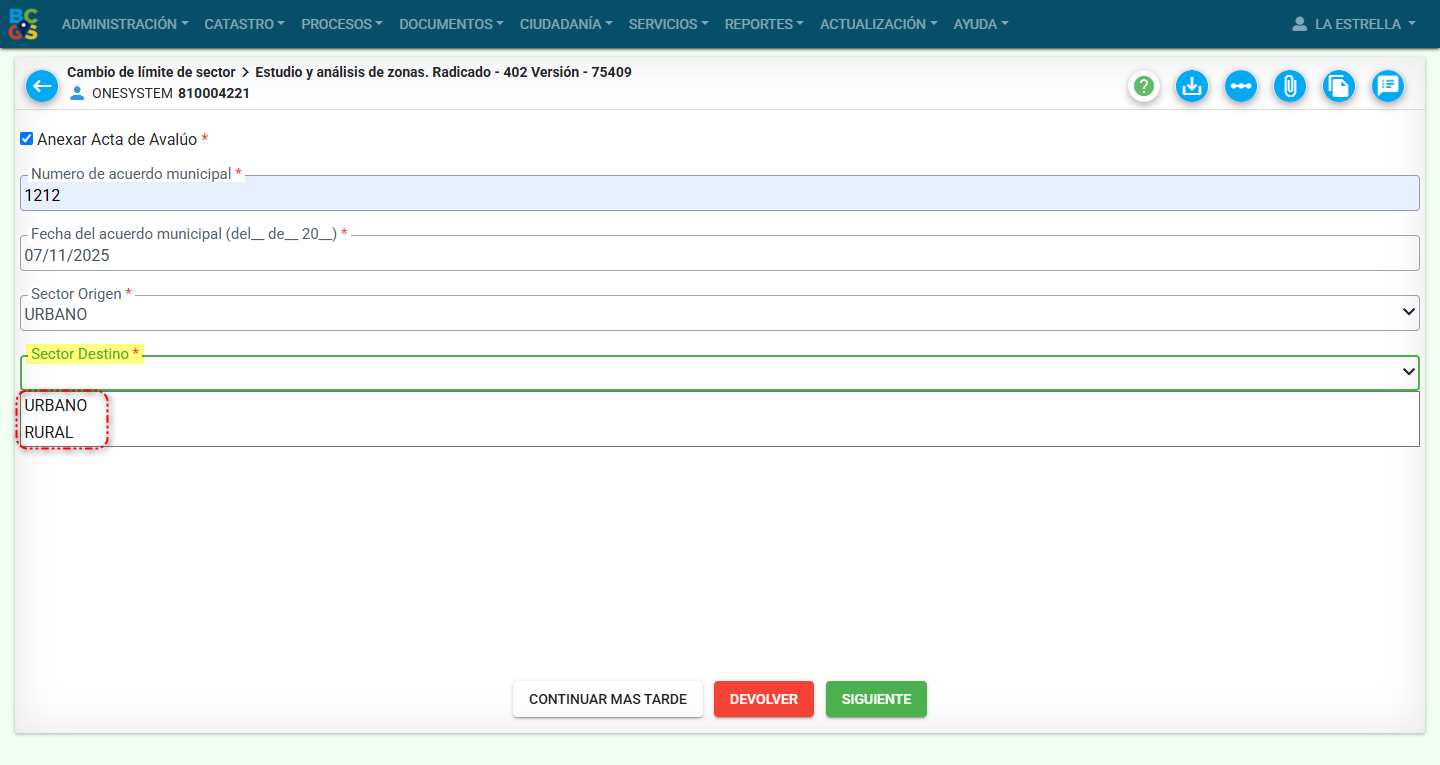Click the paperclip attachments icon
Viewport: 1440px width, 765px height.
1290,87
